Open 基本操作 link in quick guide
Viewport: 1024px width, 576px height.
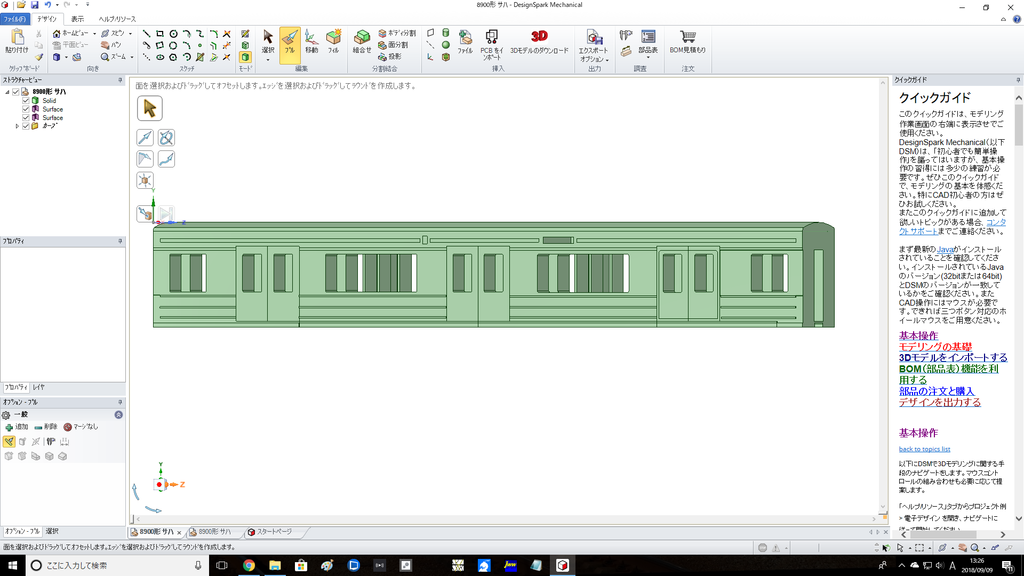point(918,336)
